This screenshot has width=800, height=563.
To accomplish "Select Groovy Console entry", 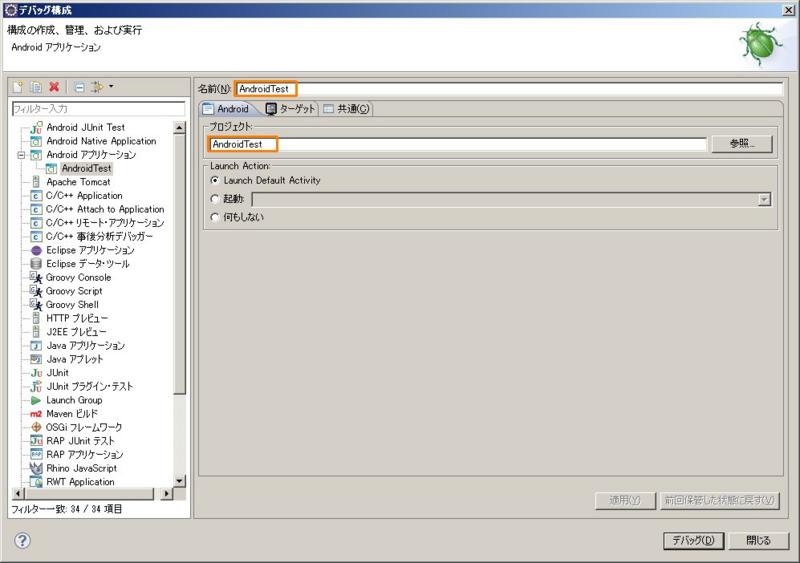I will pos(78,277).
